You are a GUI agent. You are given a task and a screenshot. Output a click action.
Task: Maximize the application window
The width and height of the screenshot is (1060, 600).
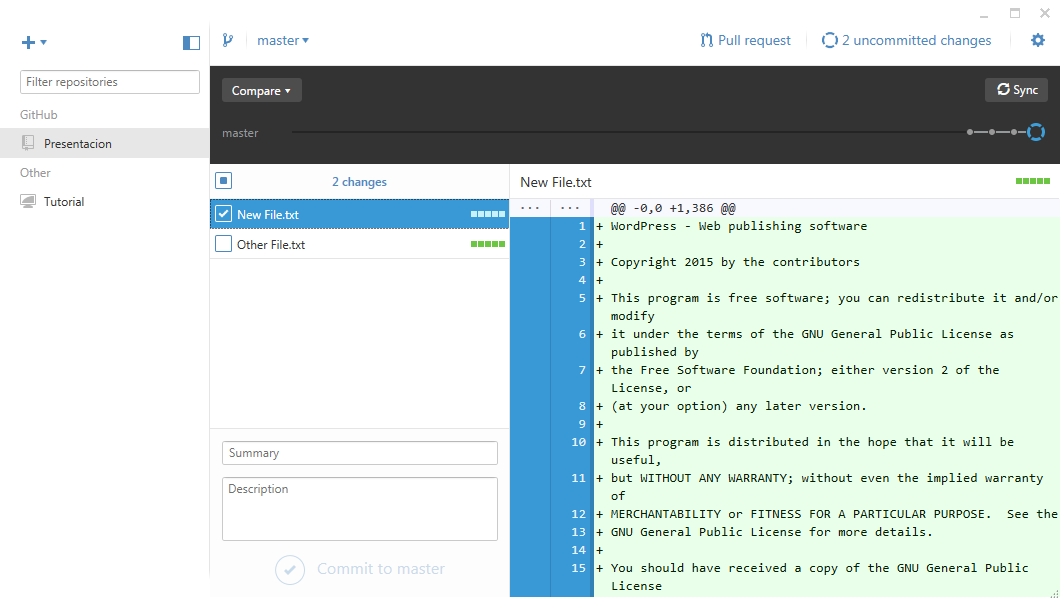[x=1015, y=13]
